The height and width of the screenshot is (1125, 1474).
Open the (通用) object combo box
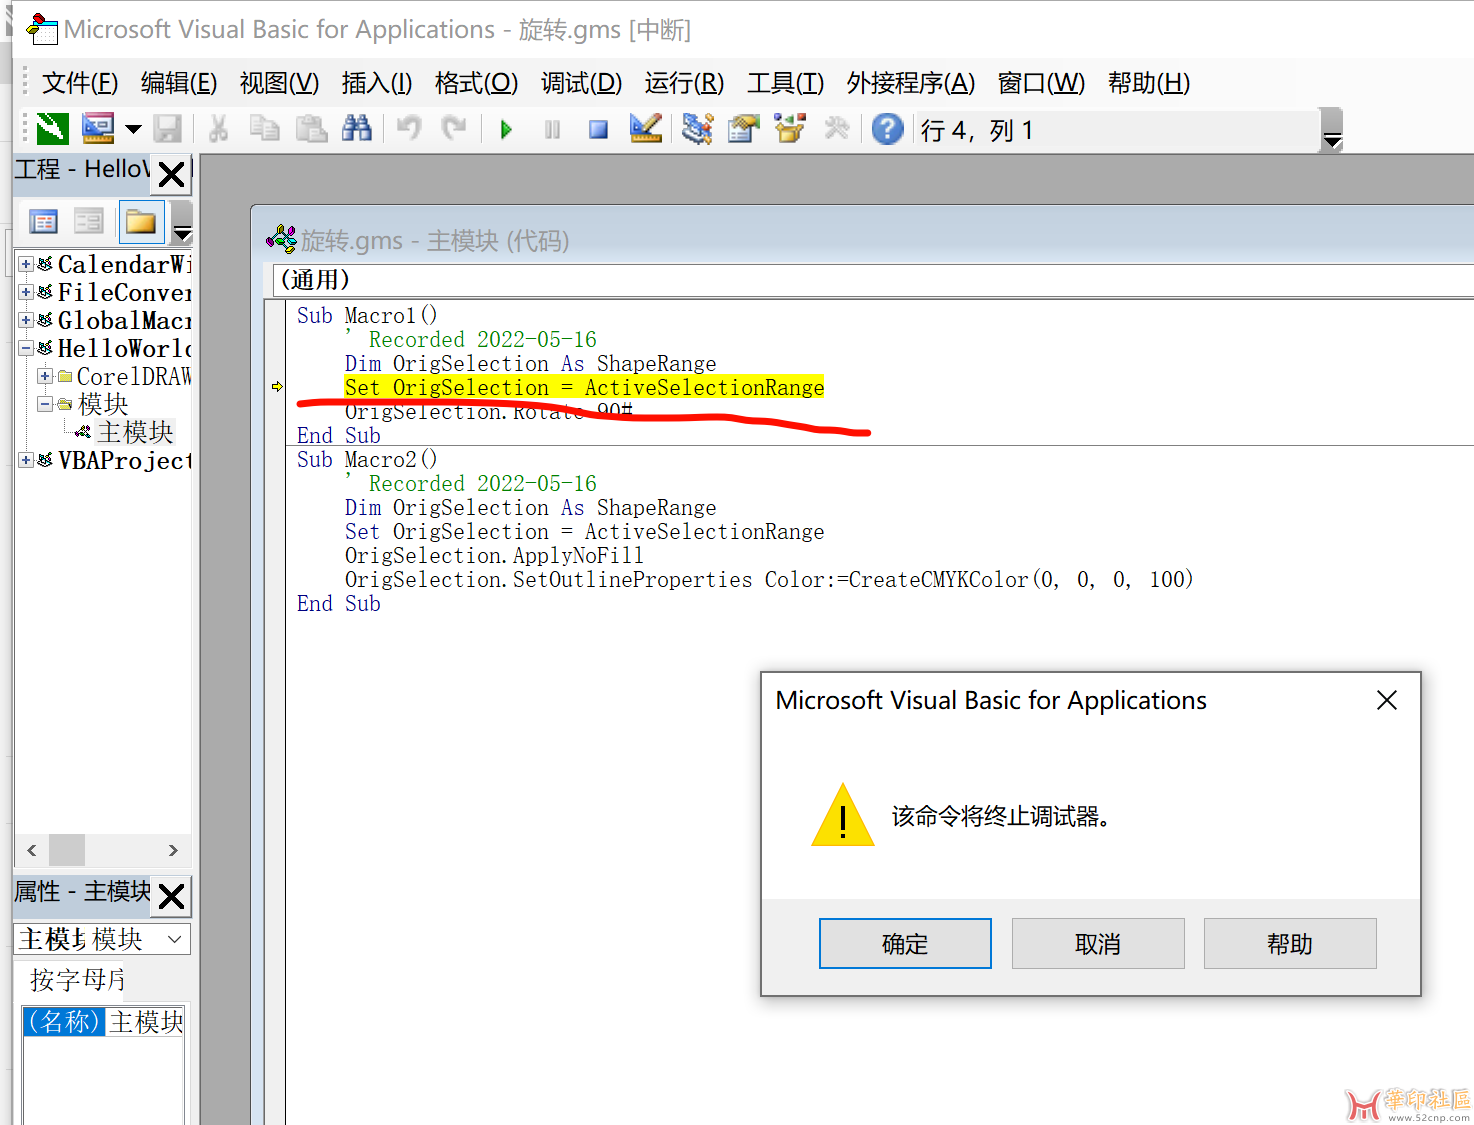point(872,280)
